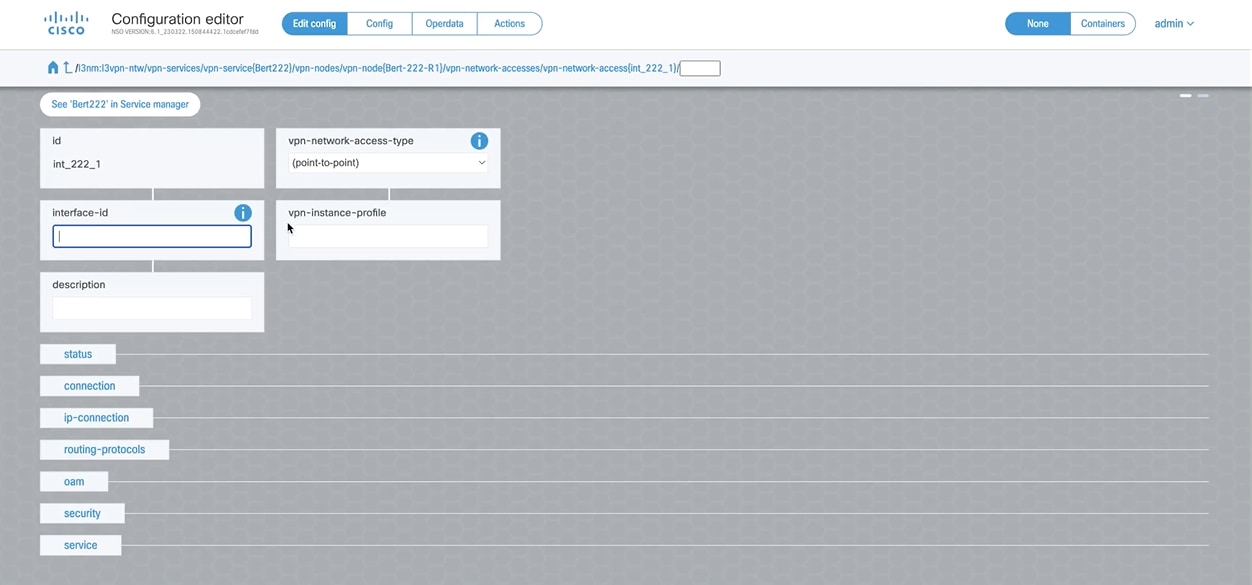Open the vpn-network-access-type dropdown
This screenshot has height=585, width=1252.
[387, 161]
